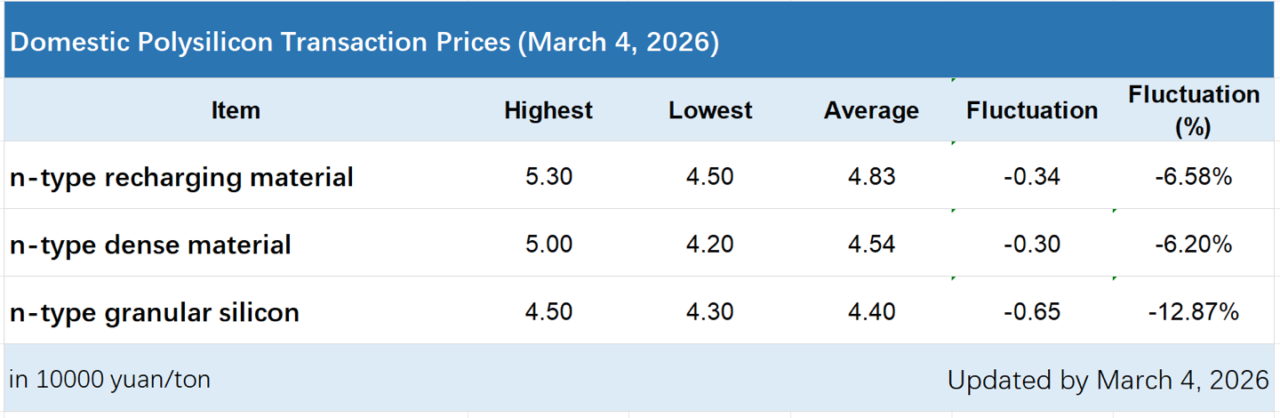This screenshot has width=1280, height=418.
Task: Select the Highest column header
Action: point(548,111)
